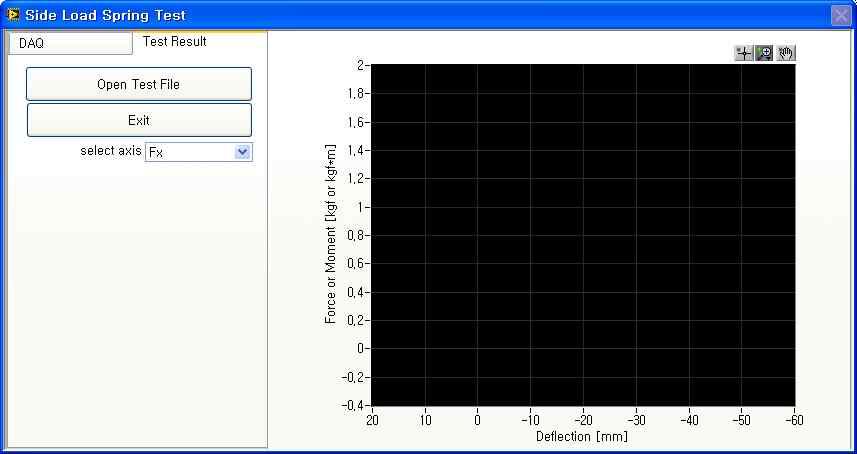Click the LabVIEW icon in title bar
Viewport: 857px width, 454px height.
pos(13,15)
